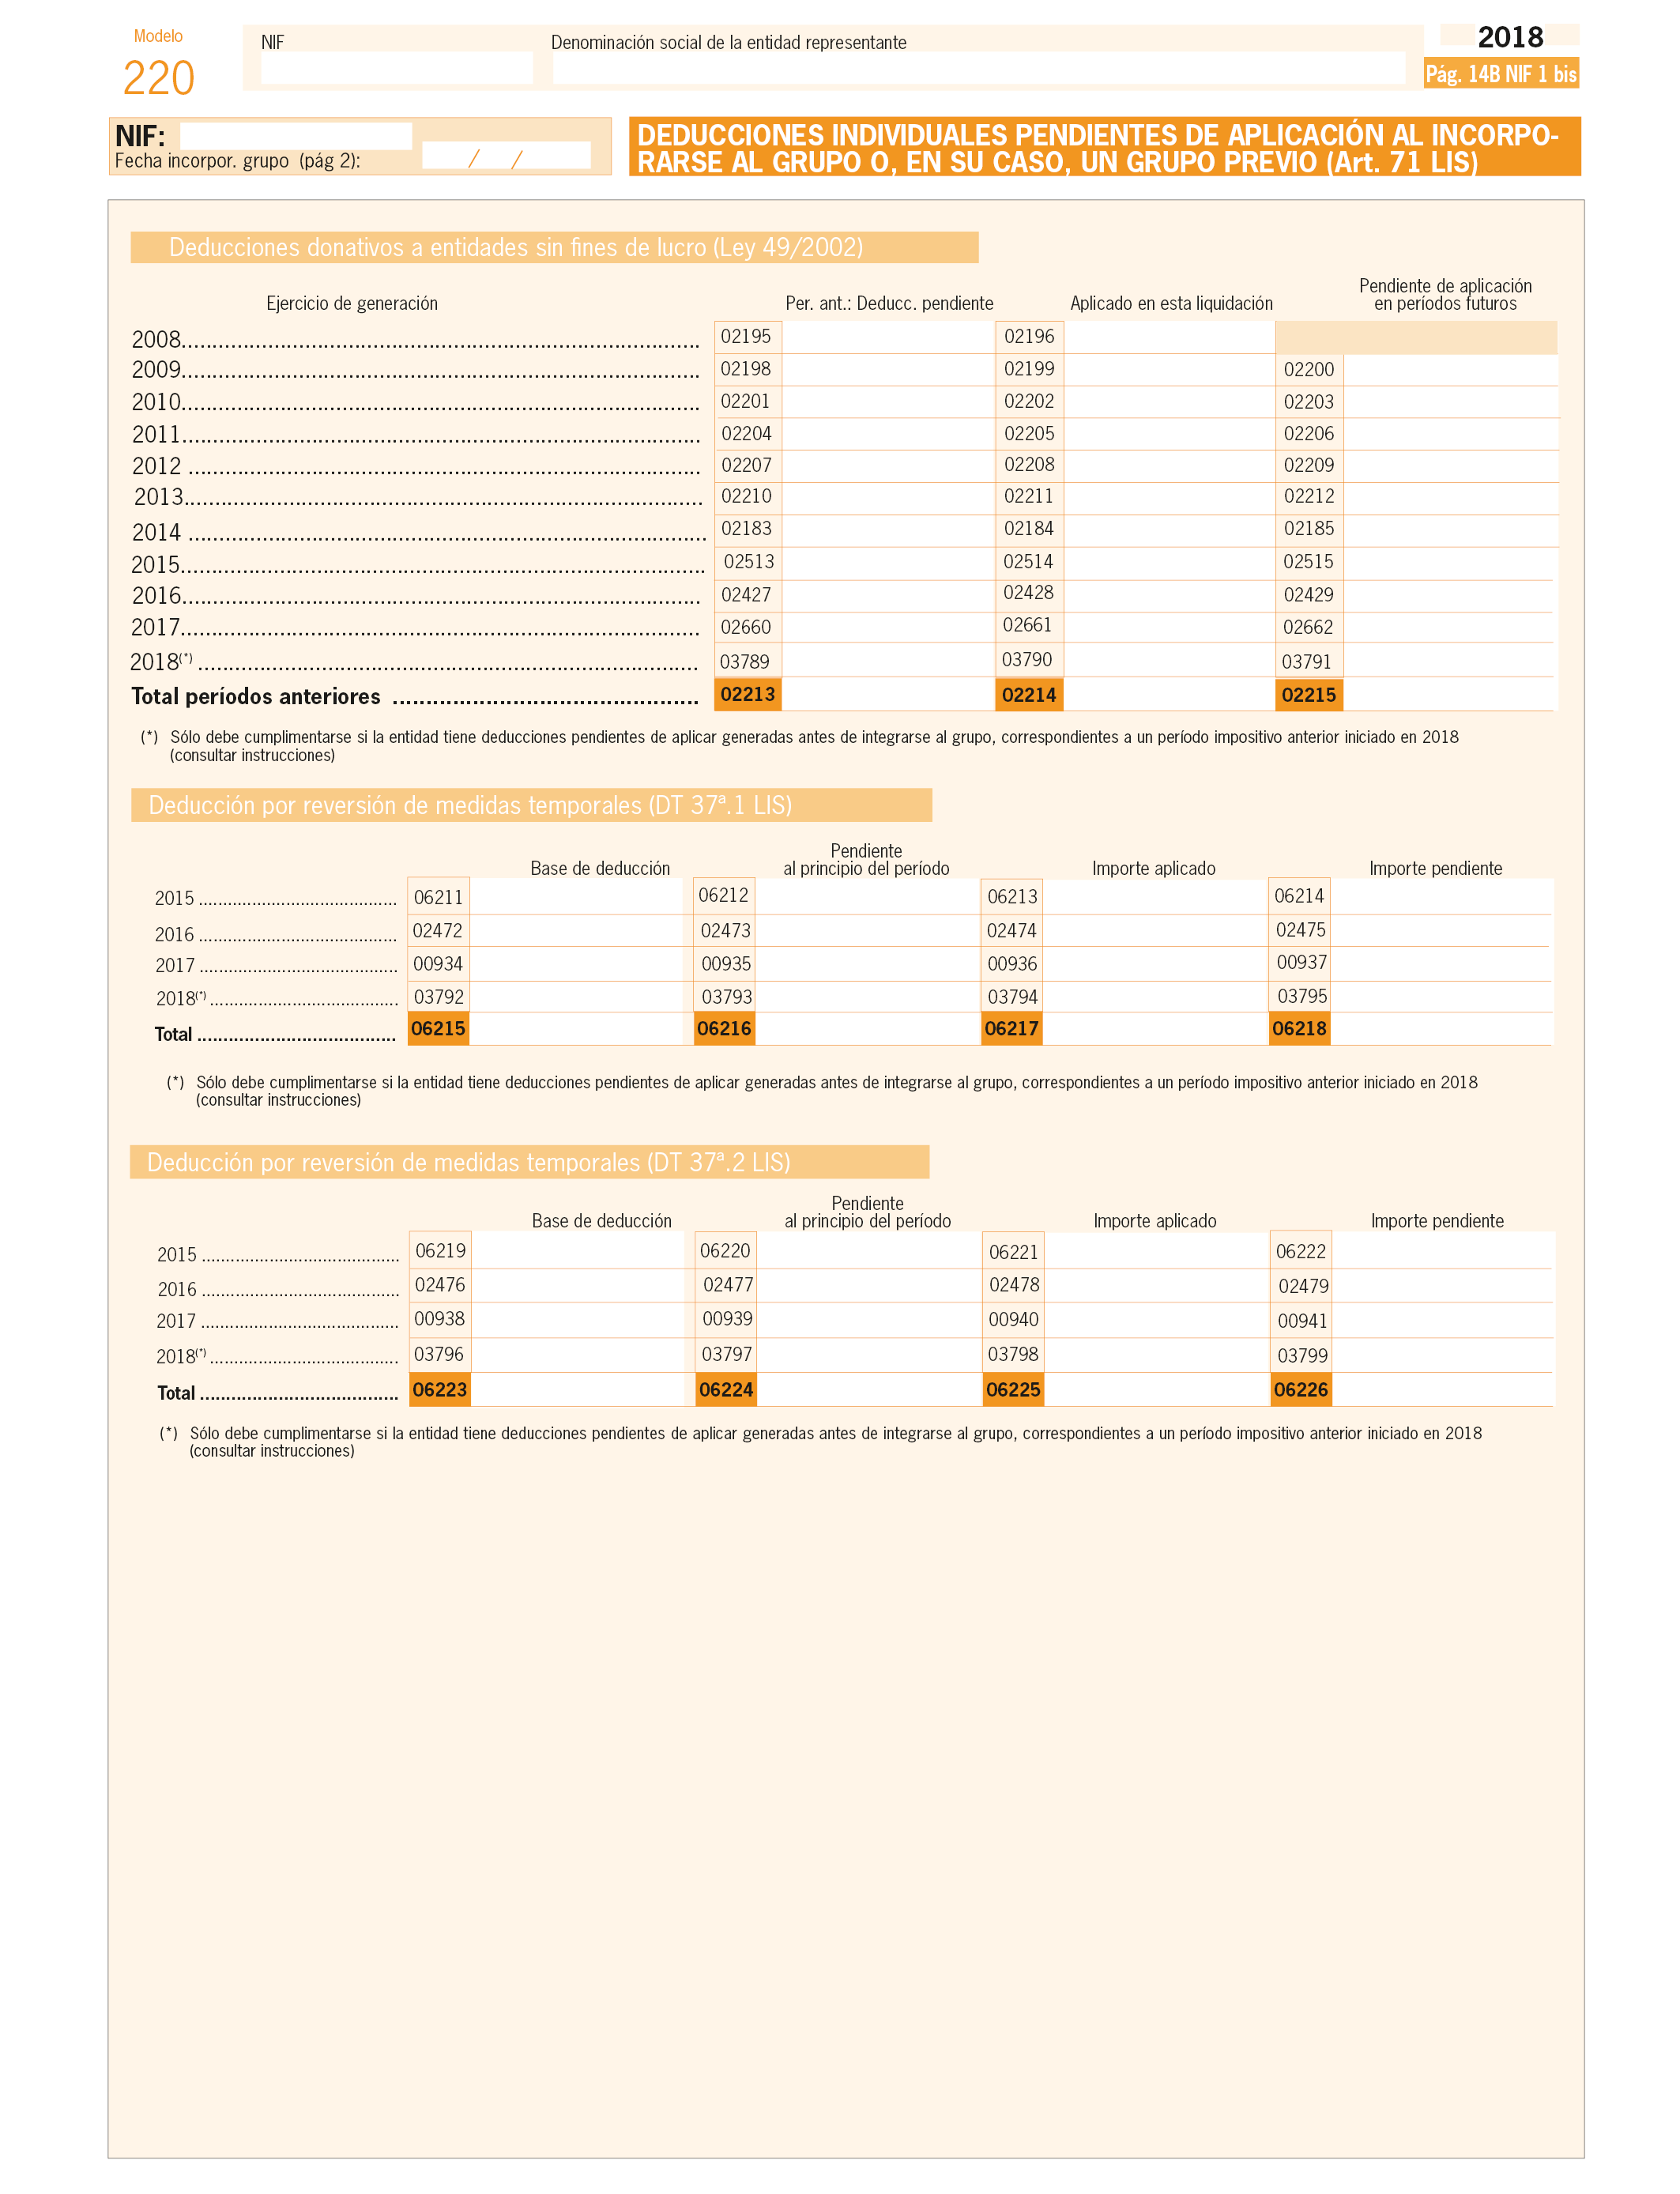Viewport: 1680px width, 2194px height.
Task: Click total field for box 02213
Action: point(888,694)
